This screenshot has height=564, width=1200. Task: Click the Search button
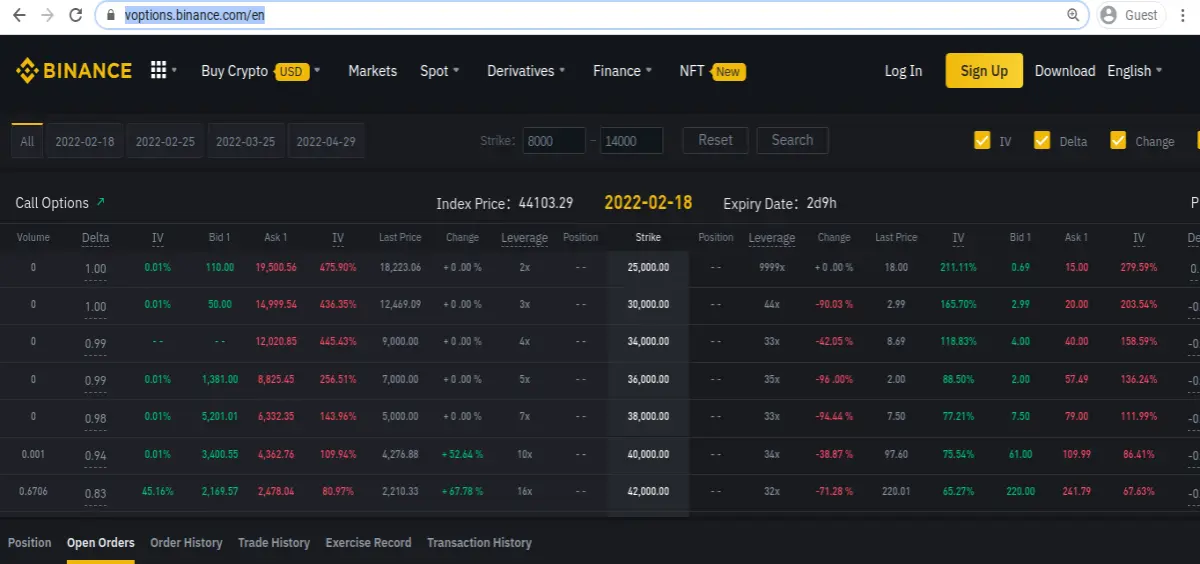pos(792,140)
